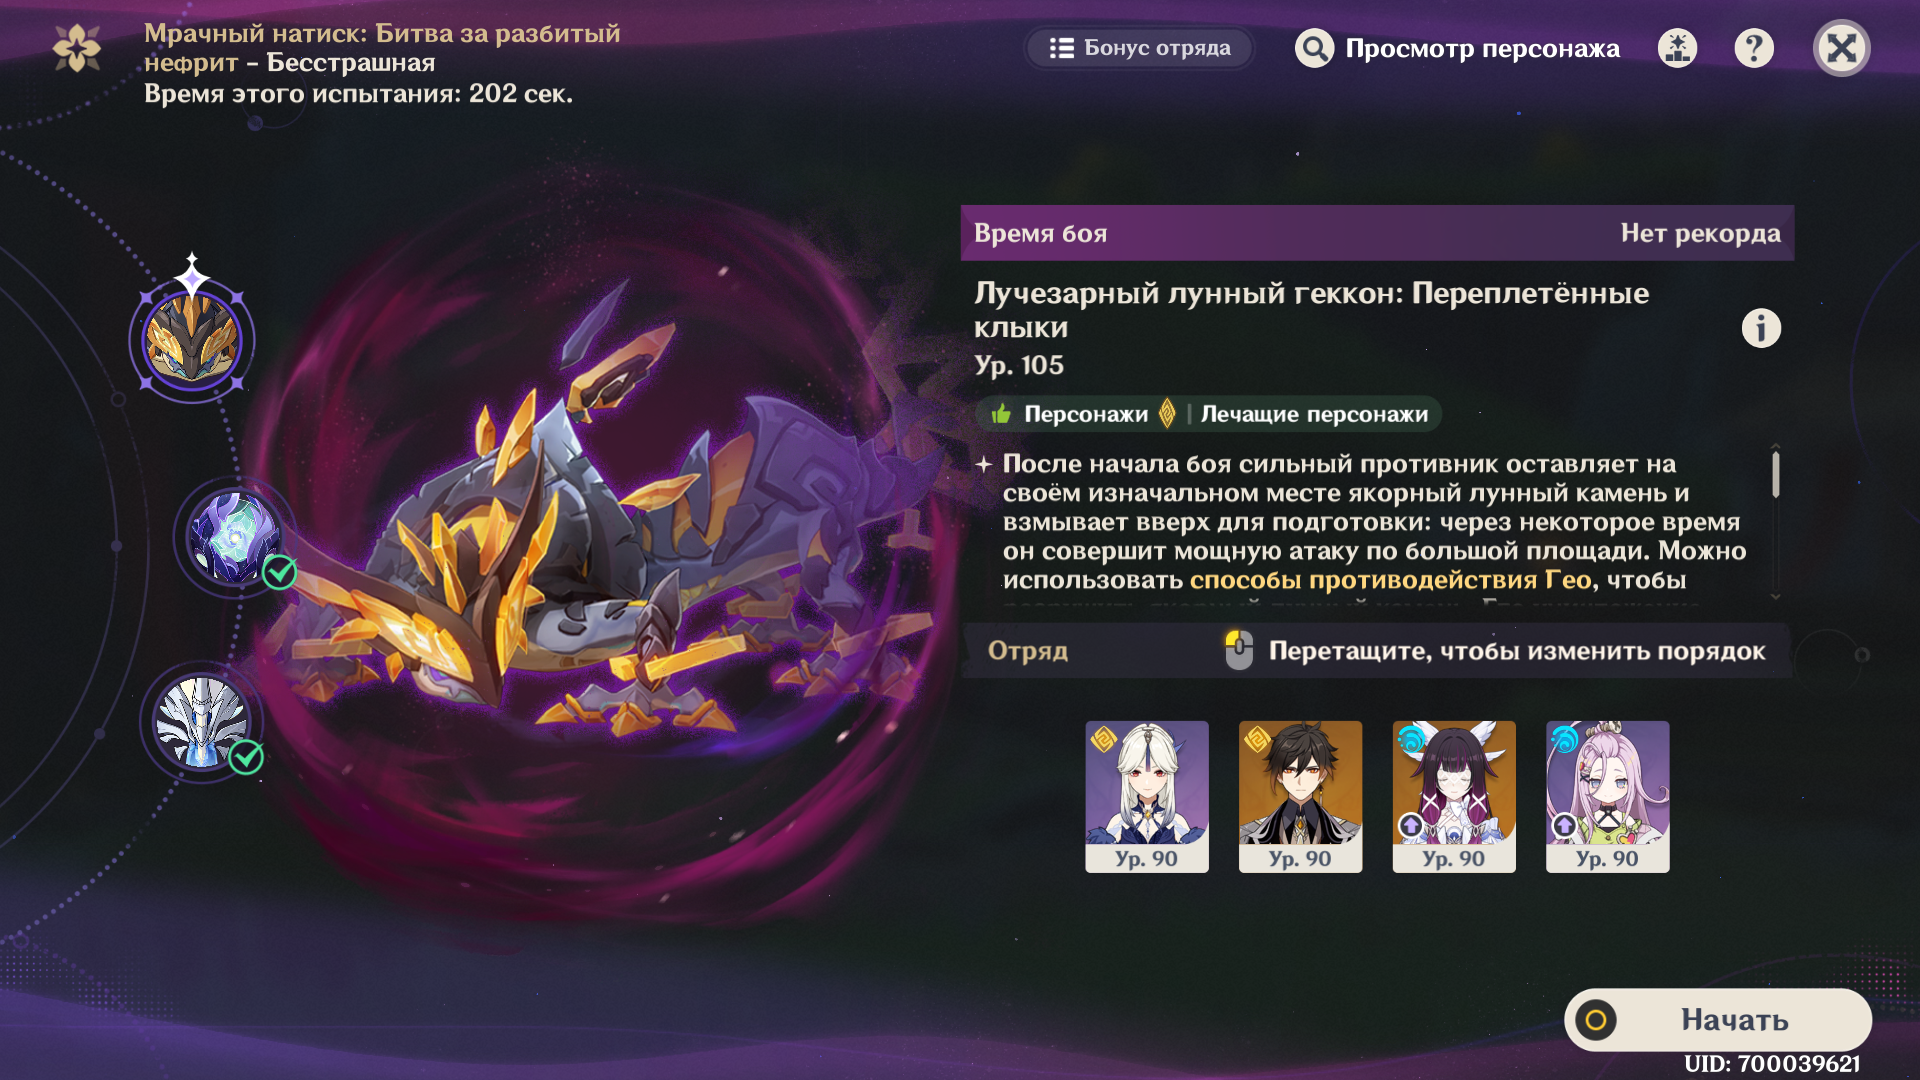Click the magnifier Просмотр персонажа icon

pyautogui.click(x=1315, y=48)
